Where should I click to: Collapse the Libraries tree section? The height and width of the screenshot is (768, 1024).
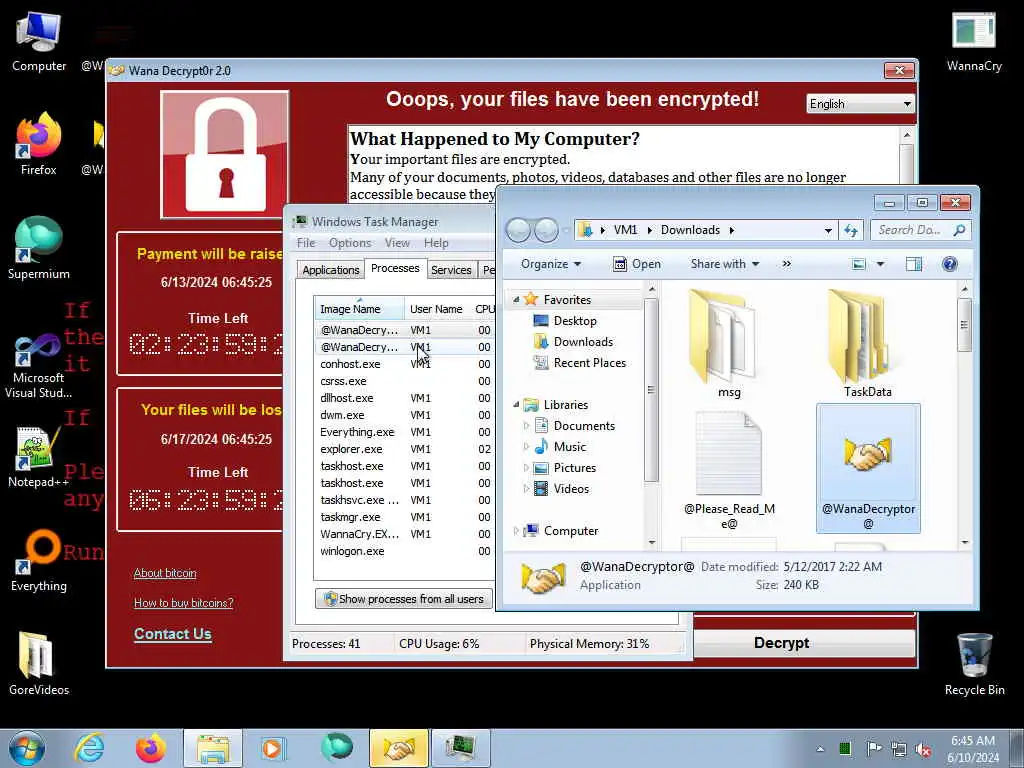pyautogui.click(x=515, y=405)
